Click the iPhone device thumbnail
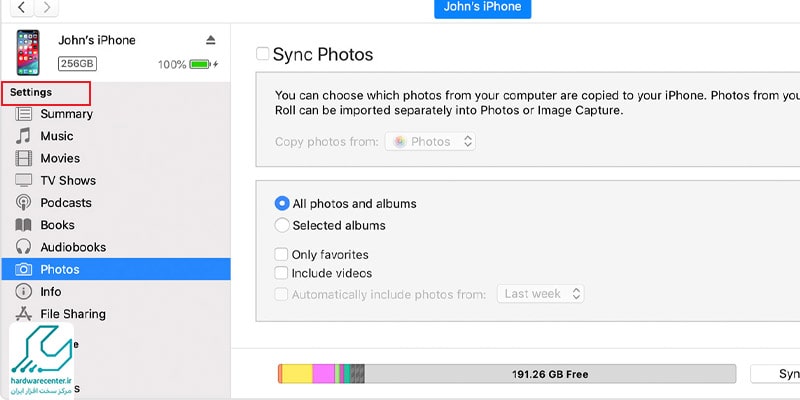 28,53
